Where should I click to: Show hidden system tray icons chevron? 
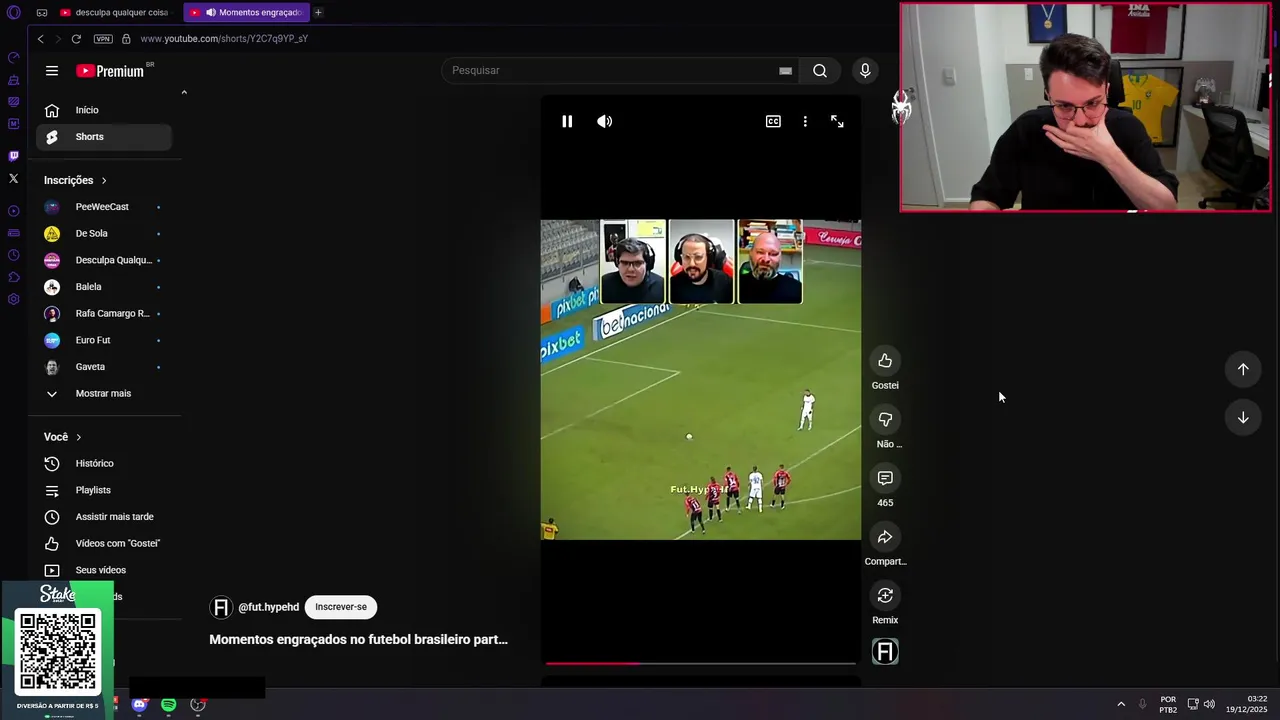(1121, 704)
